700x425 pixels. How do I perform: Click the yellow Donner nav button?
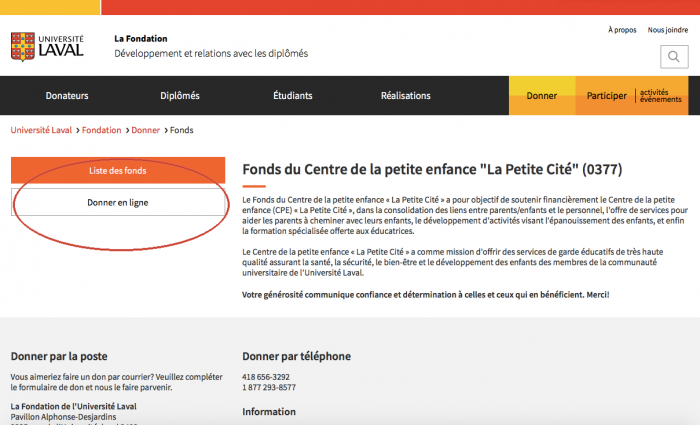(x=542, y=96)
